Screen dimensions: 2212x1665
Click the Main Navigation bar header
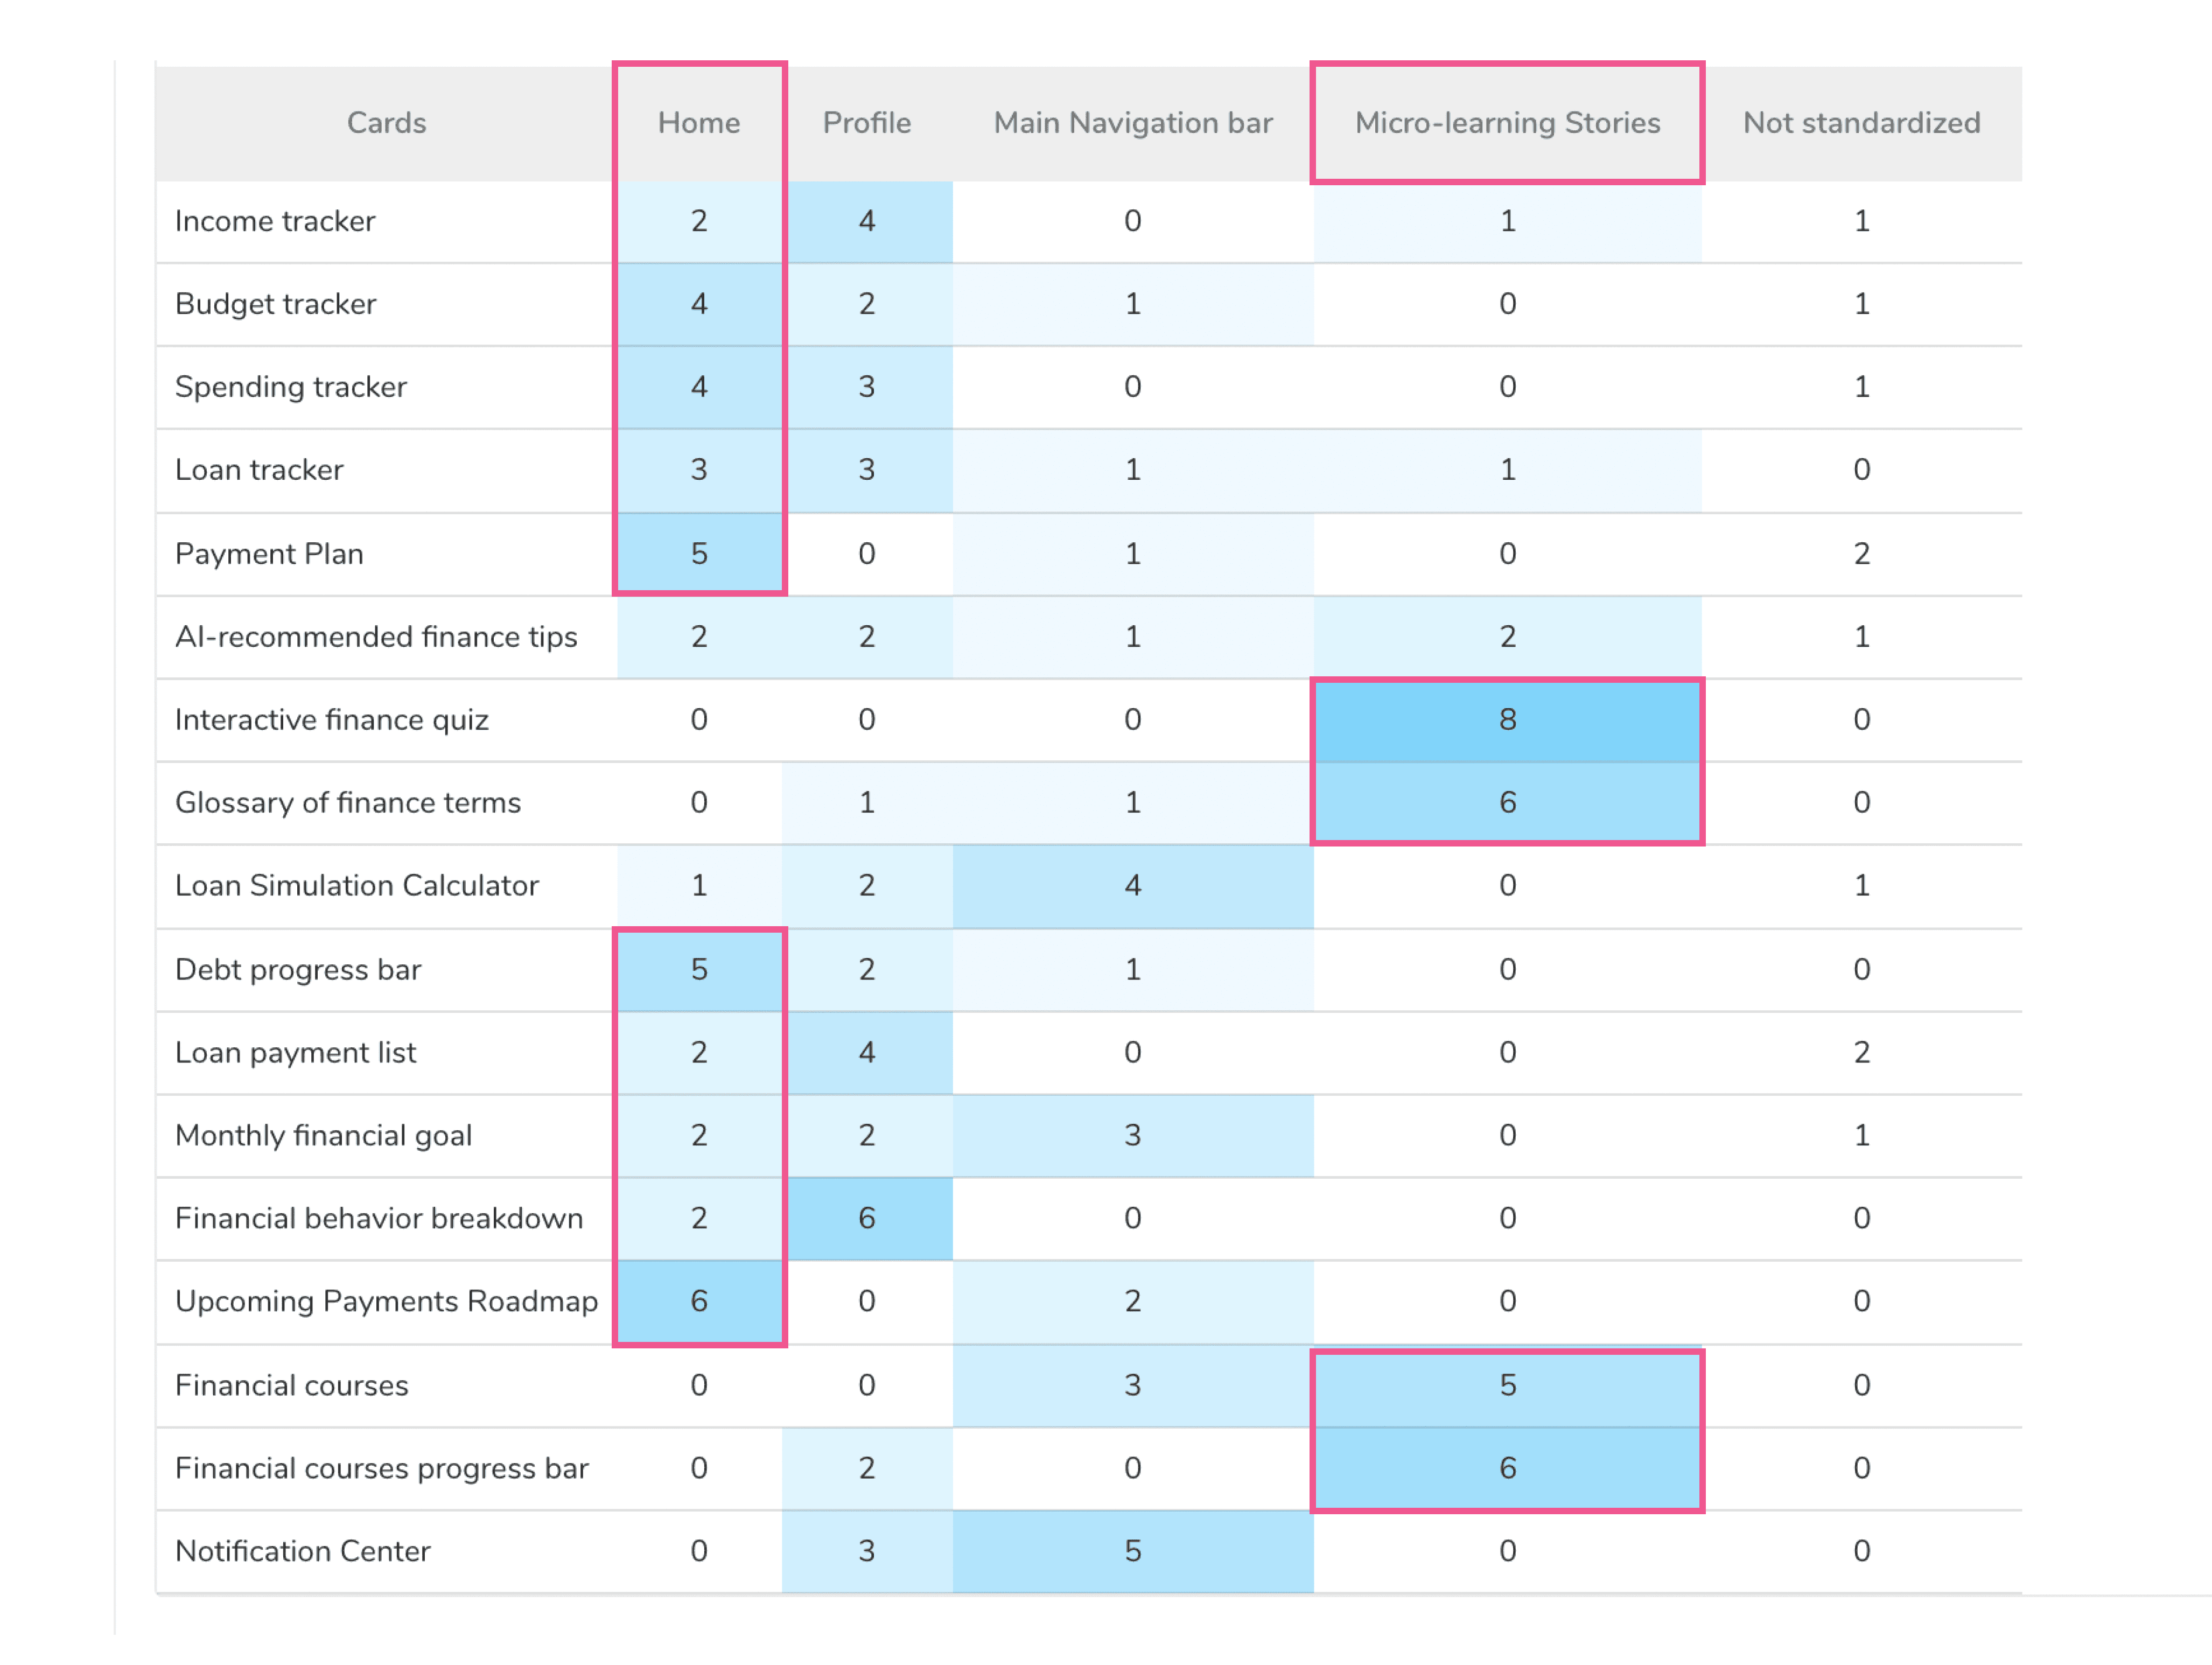1132,123
